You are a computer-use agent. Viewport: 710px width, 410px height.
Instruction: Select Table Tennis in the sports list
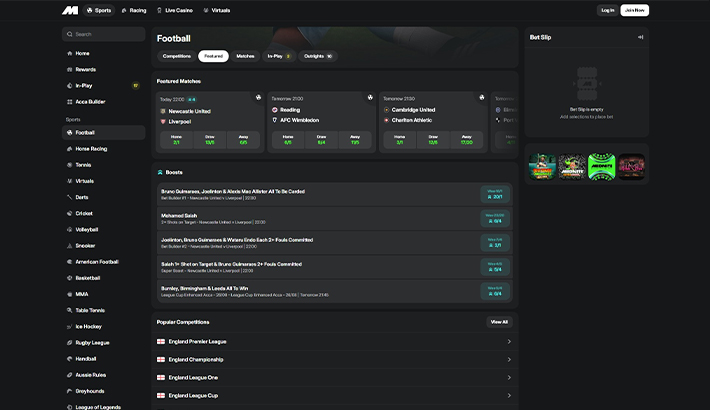pos(104,310)
